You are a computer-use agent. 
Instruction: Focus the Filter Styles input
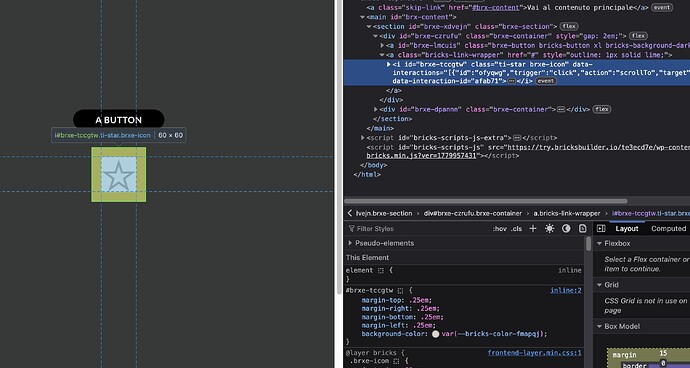(418, 228)
